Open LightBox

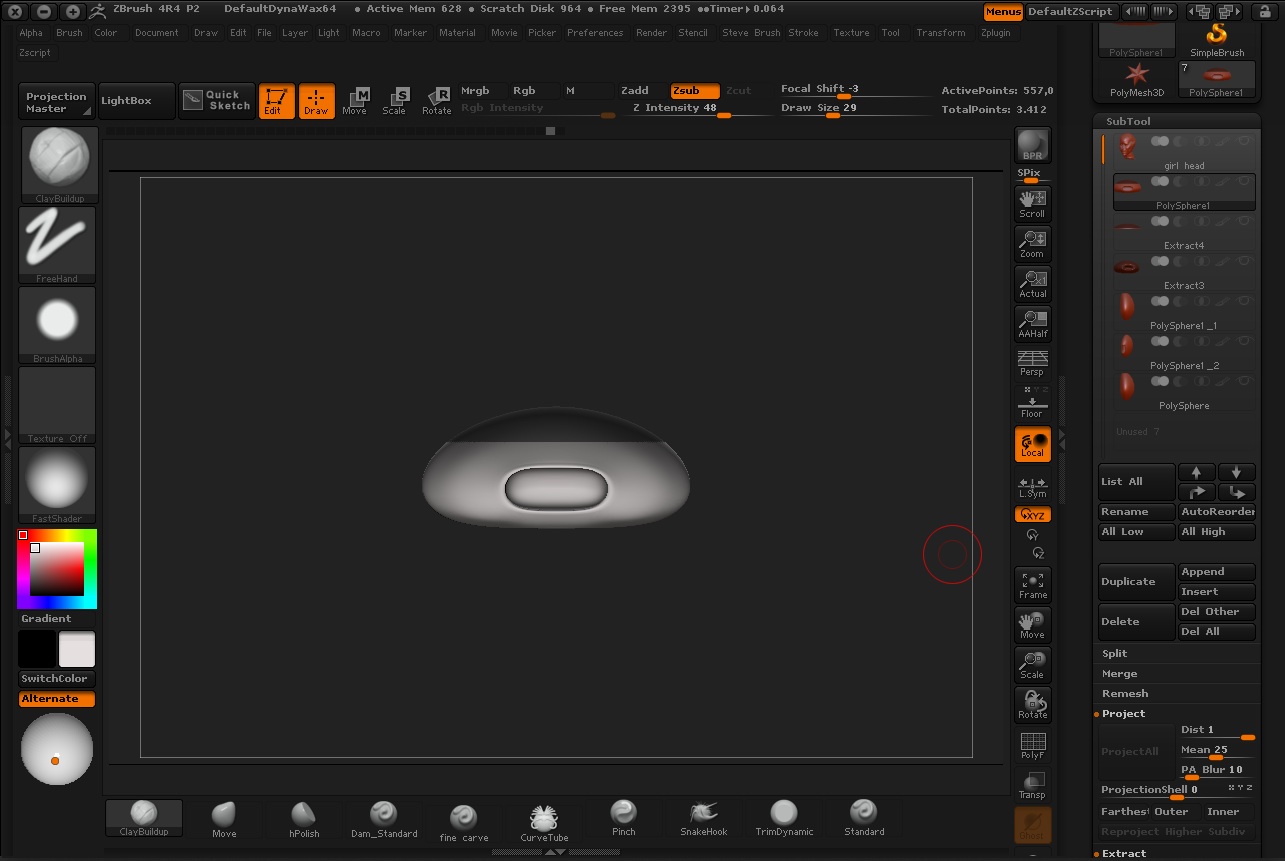pos(136,101)
